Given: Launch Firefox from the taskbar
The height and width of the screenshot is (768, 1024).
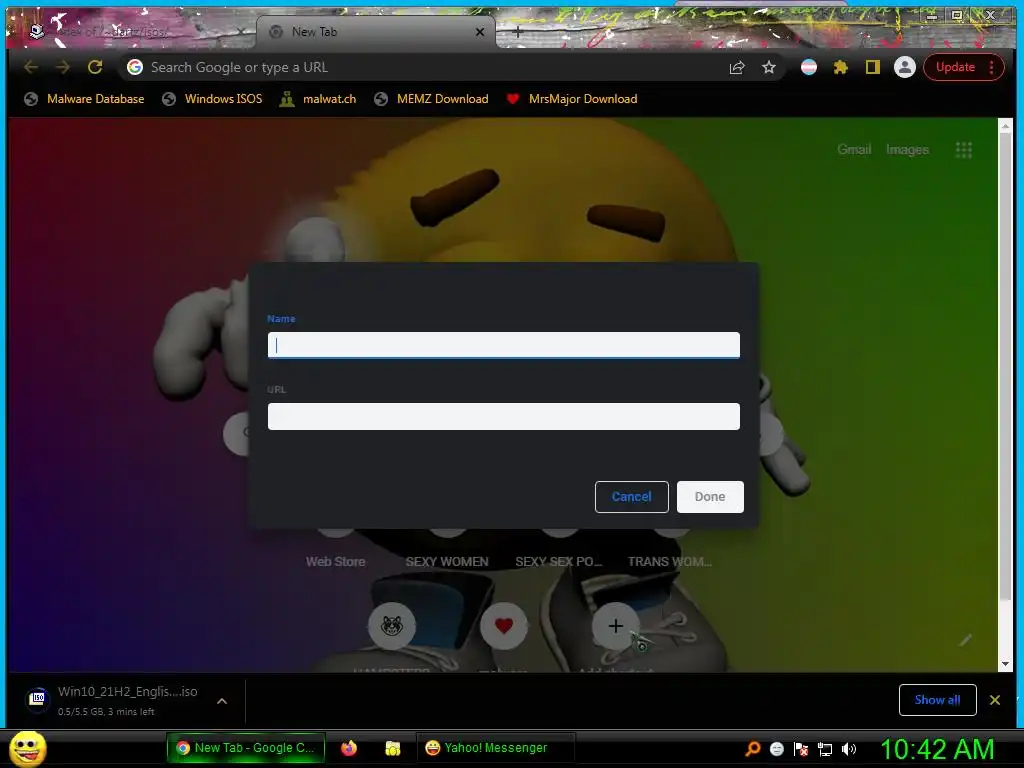Looking at the screenshot, I should (x=349, y=748).
